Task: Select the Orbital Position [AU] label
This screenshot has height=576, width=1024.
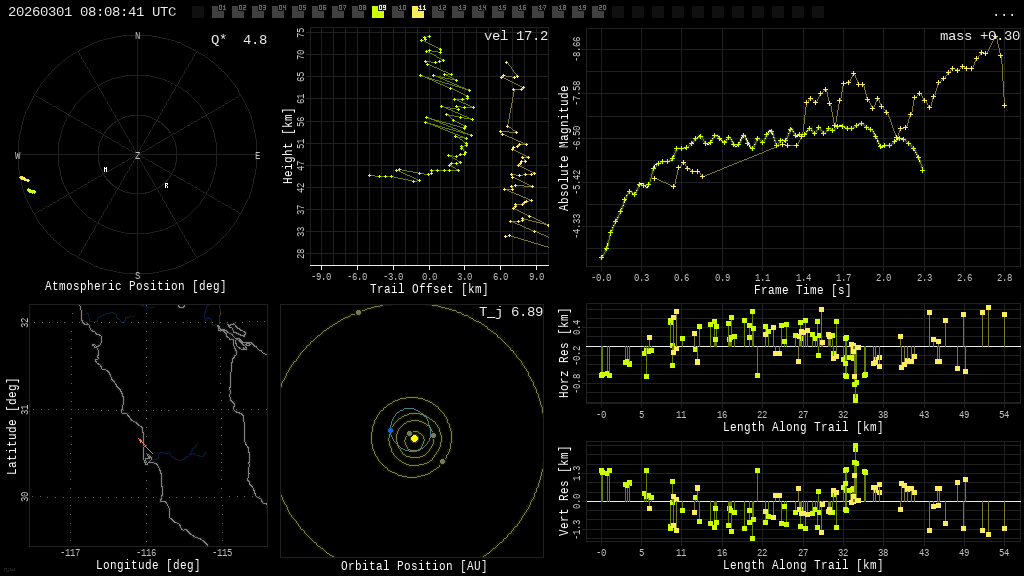Action: point(414,567)
